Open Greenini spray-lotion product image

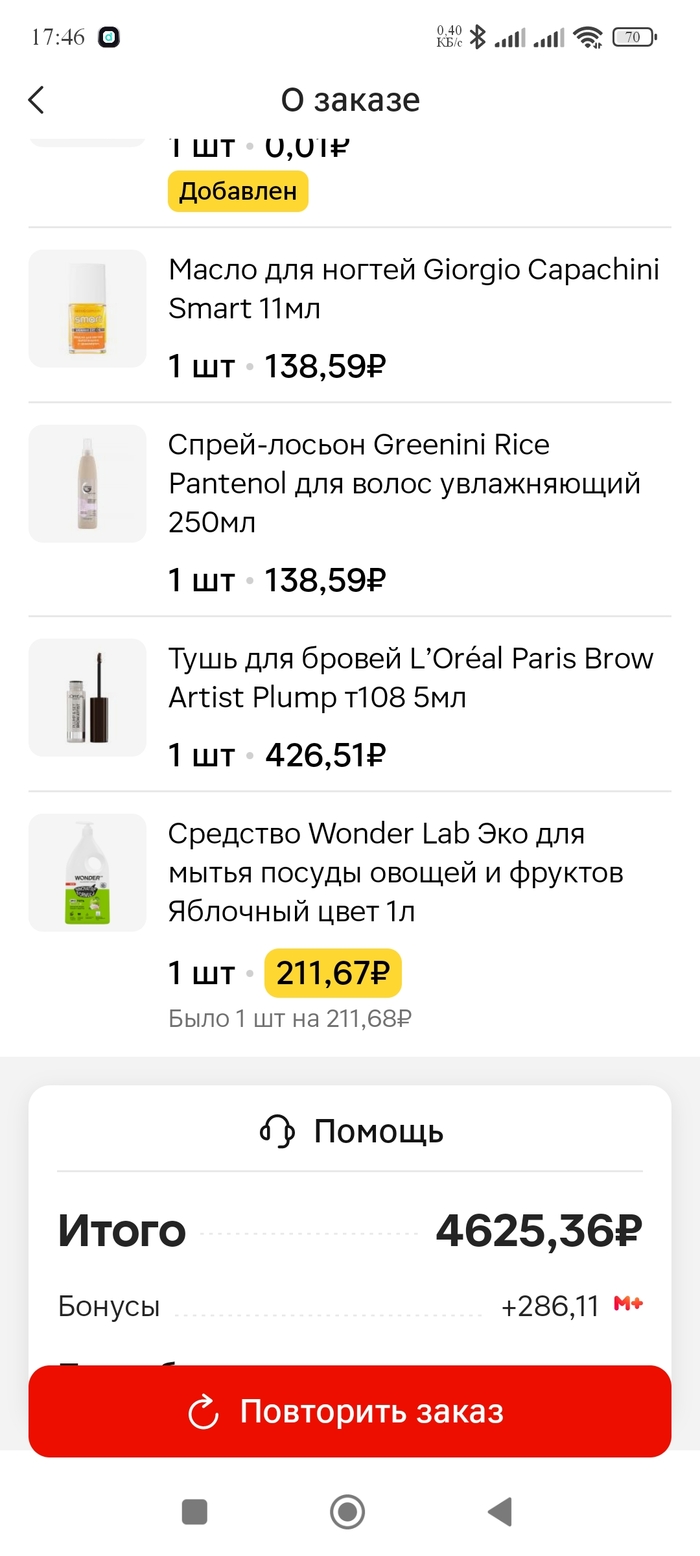(88, 483)
